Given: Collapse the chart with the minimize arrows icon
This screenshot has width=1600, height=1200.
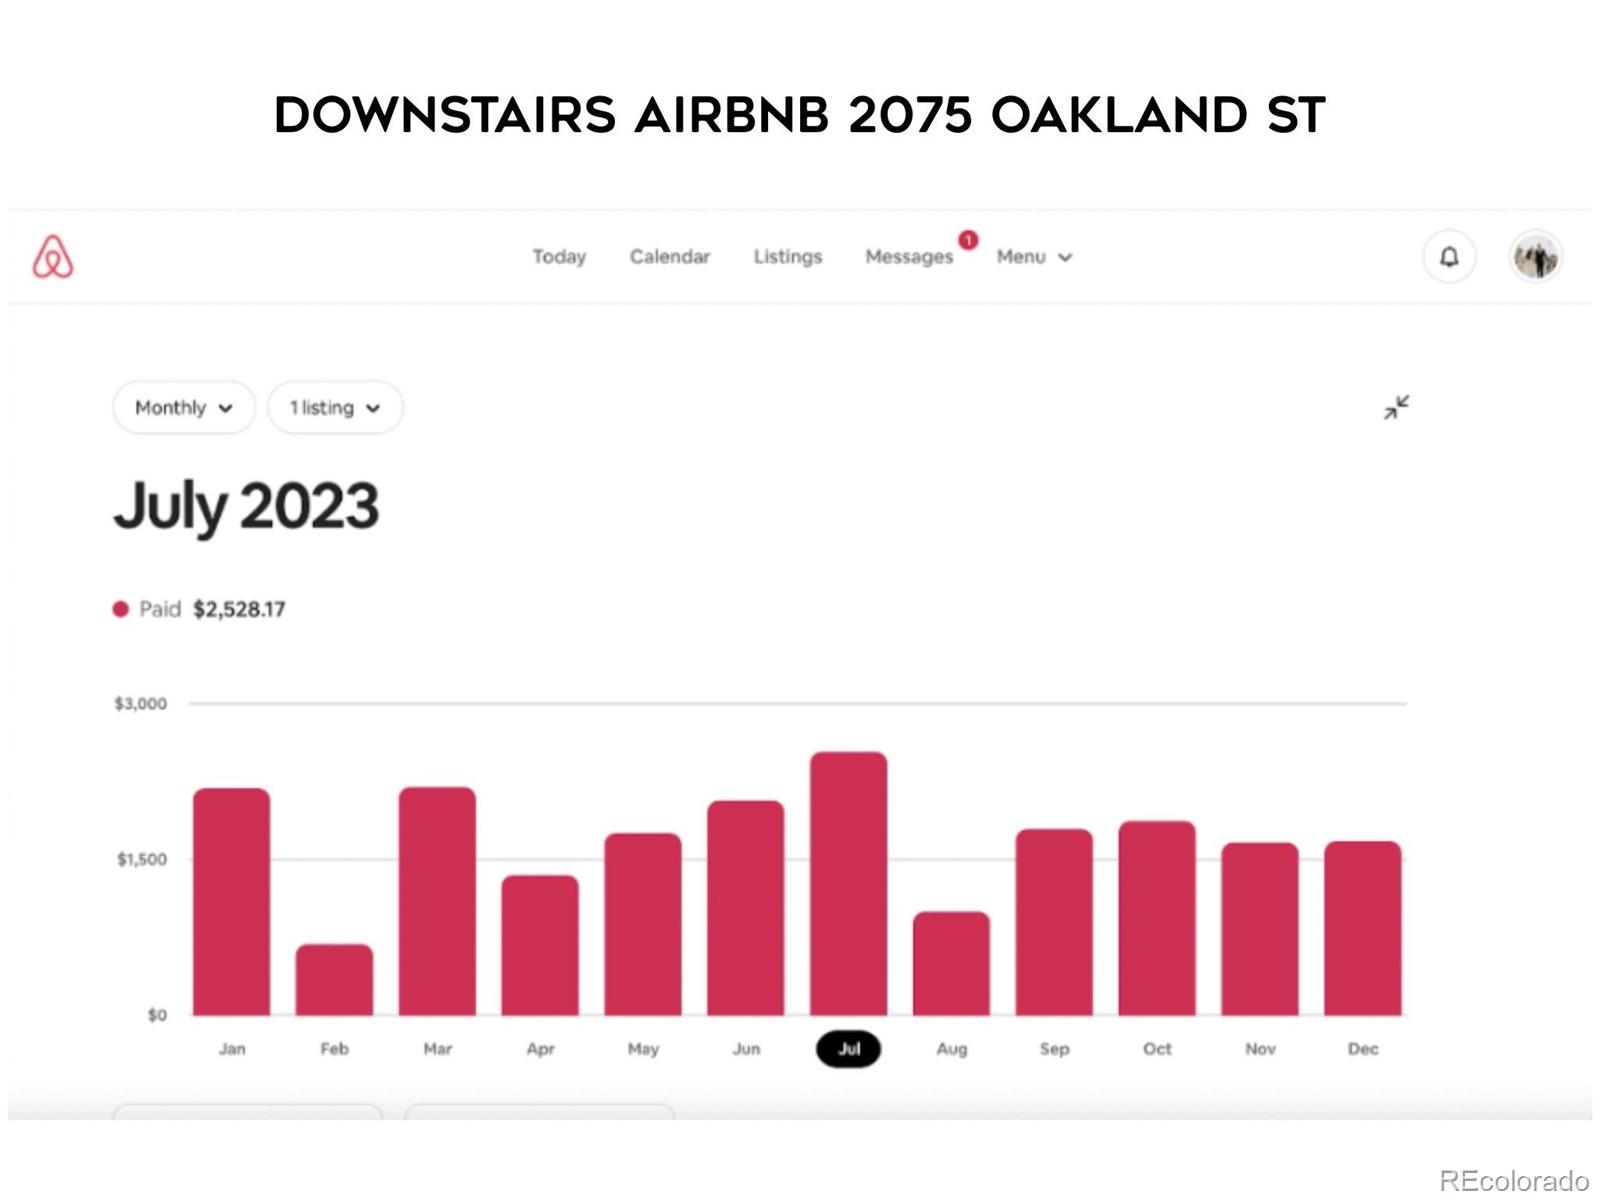Looking at the screenshot, I should point(1396,407).
